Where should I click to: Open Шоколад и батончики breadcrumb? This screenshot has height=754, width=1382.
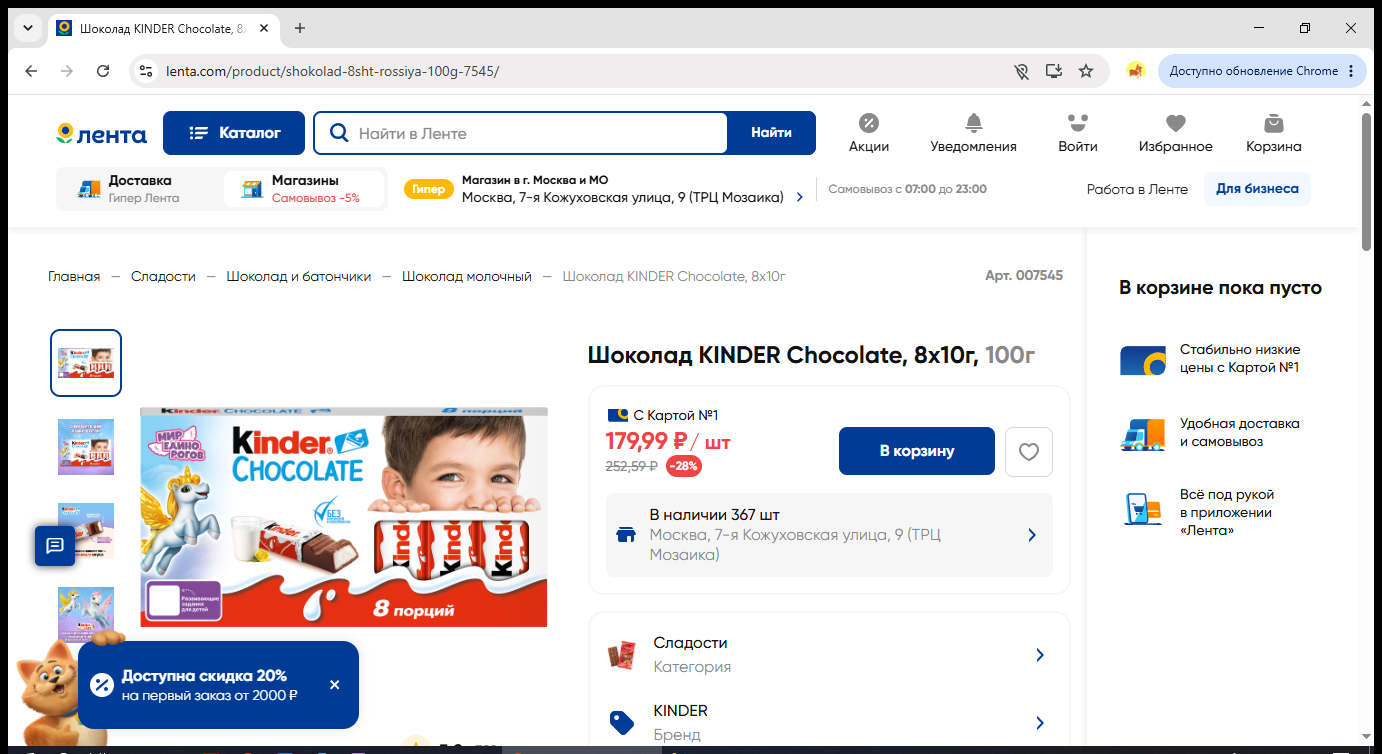click(298, 276)
